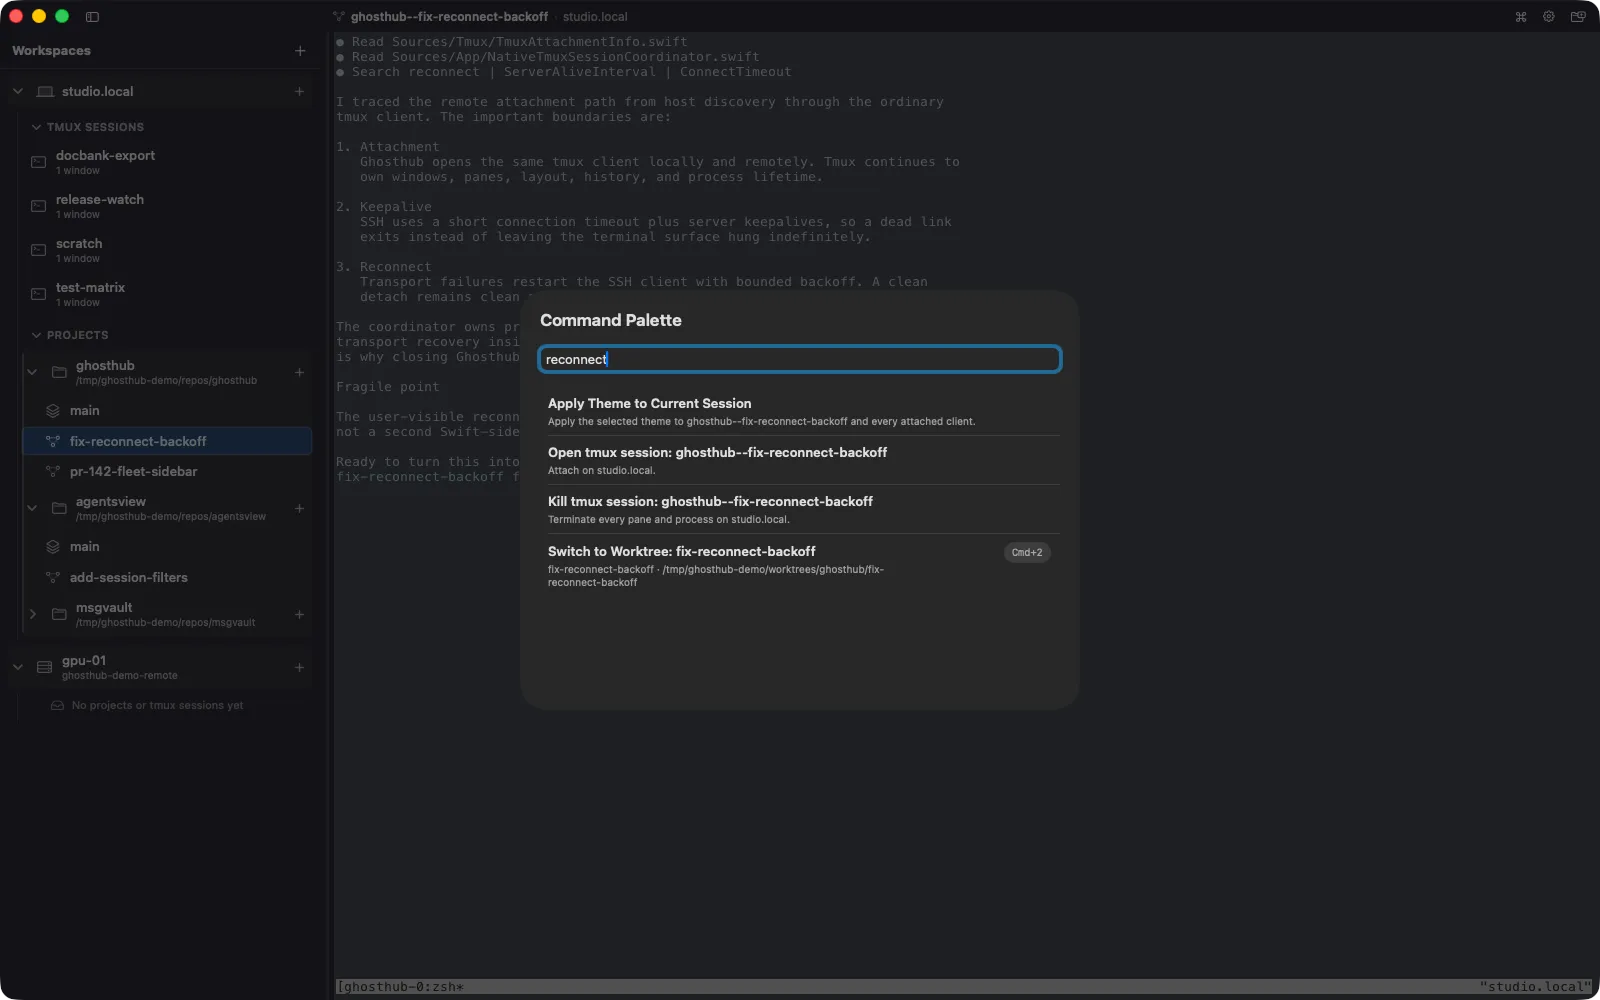Select the main branch under ghosthub
1600x1000 pixels.
tap(166, 411)
